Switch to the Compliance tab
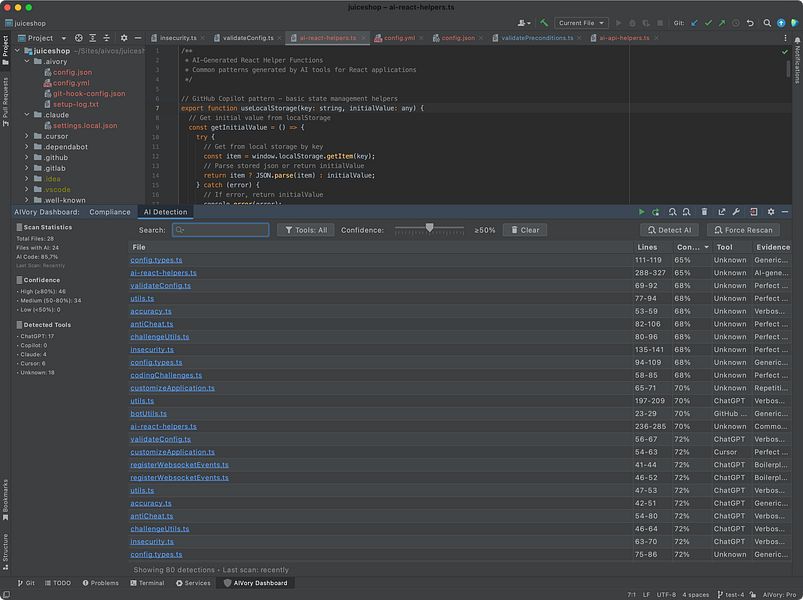Image resolution: width=803 pixels, height=600 pixels. 110,212
